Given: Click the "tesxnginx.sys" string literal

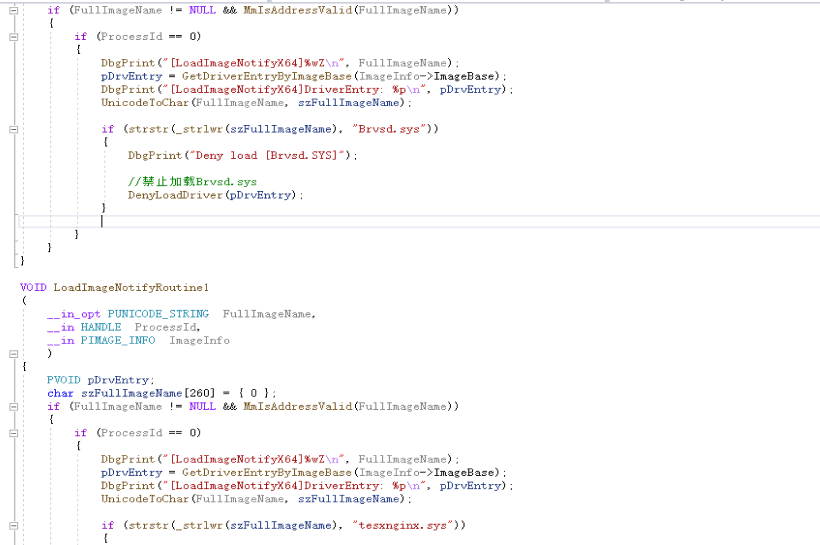Looking at the screenshot, I should pyautogui.click(x=403, y=525).
